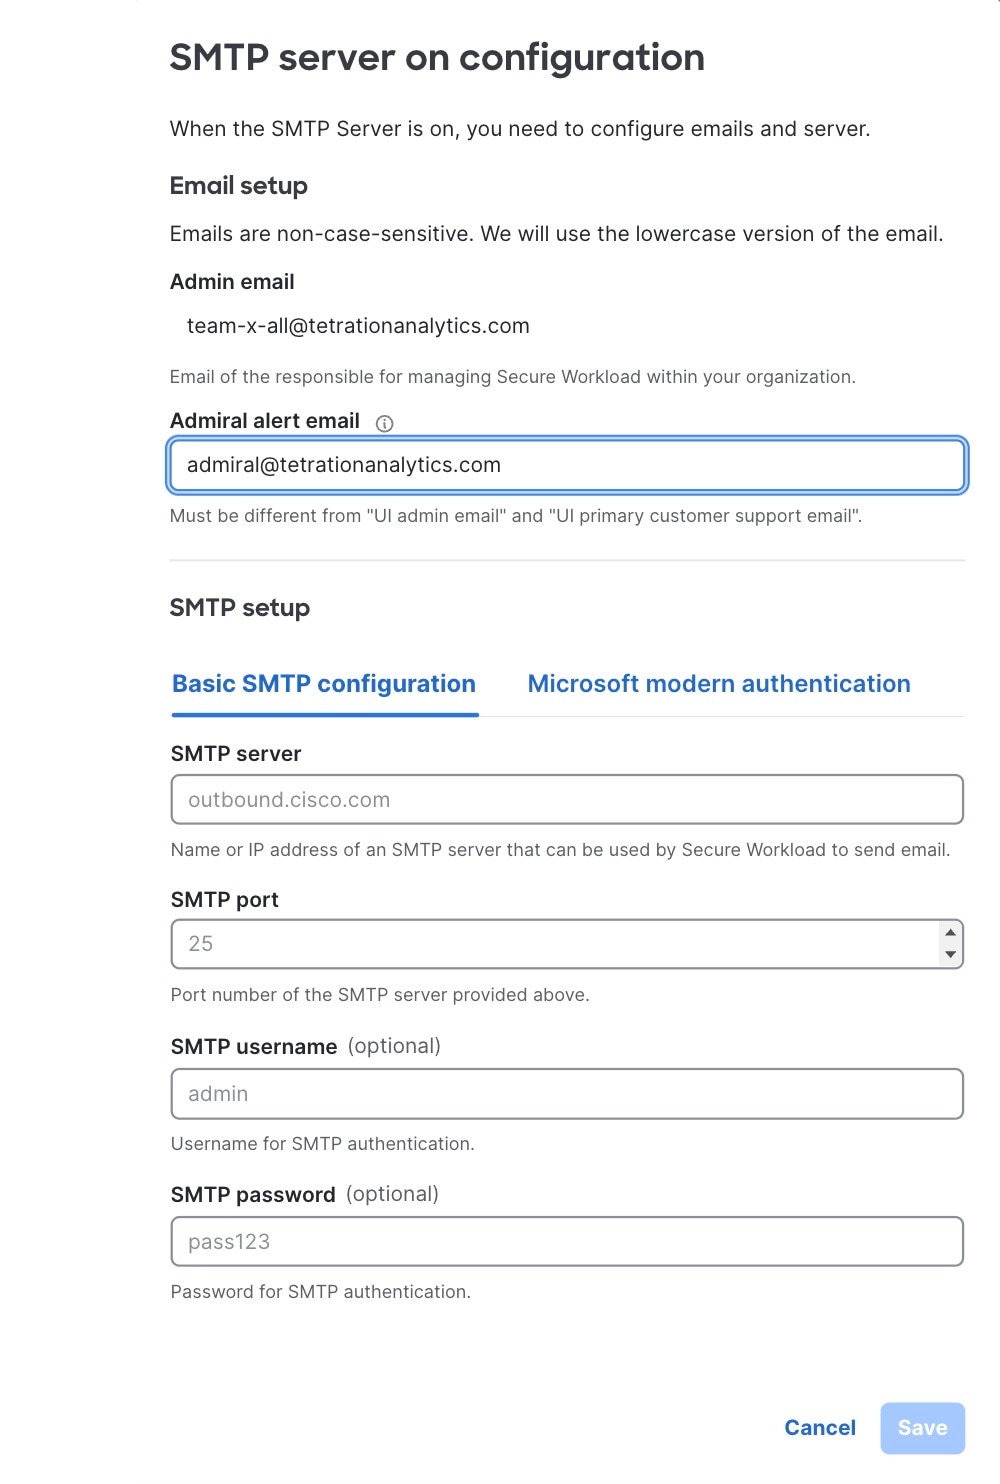Decrease SMTP port with the down arrow
Image resolution: width=1000 pixels, height=1484 pixels.
point(950,955)
